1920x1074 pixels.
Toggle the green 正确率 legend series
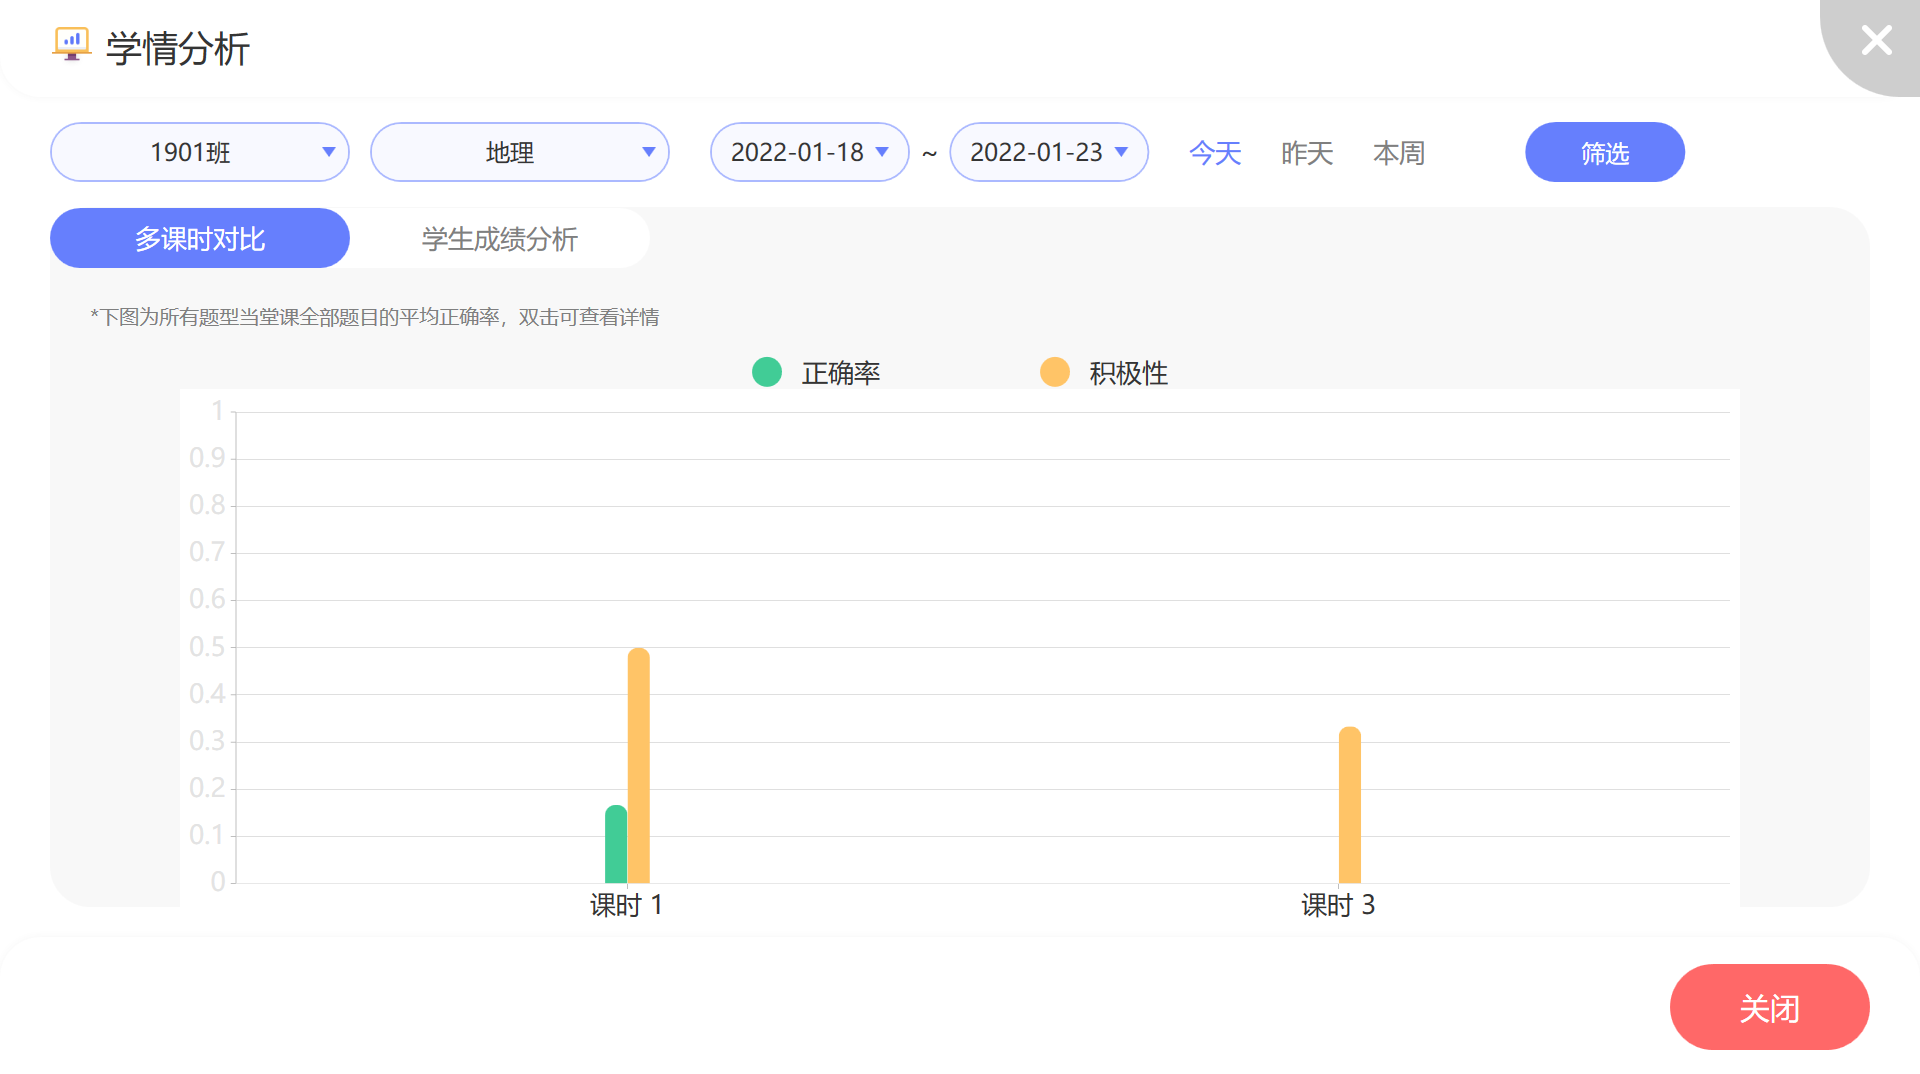[x=817, y=373]
